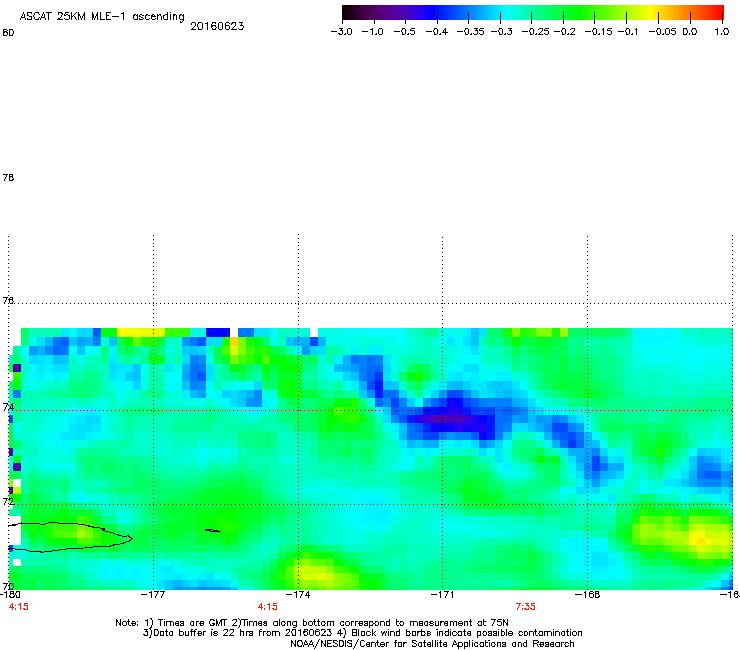
Task: Select the longitude label -168
Action: 588,595
